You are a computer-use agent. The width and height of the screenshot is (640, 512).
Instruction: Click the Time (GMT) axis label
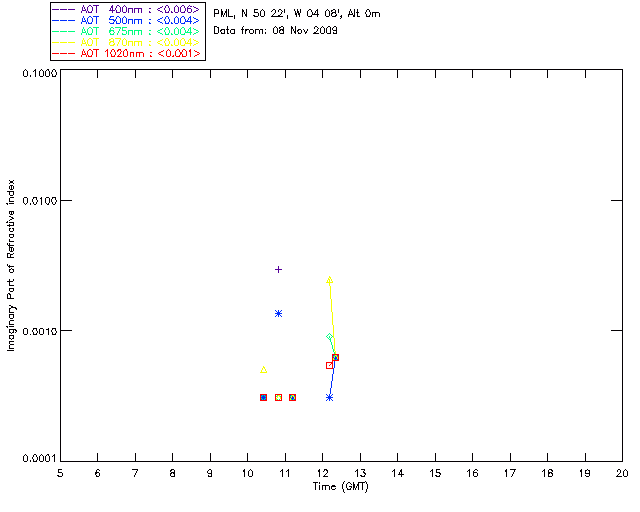click(x=341, y=487)
